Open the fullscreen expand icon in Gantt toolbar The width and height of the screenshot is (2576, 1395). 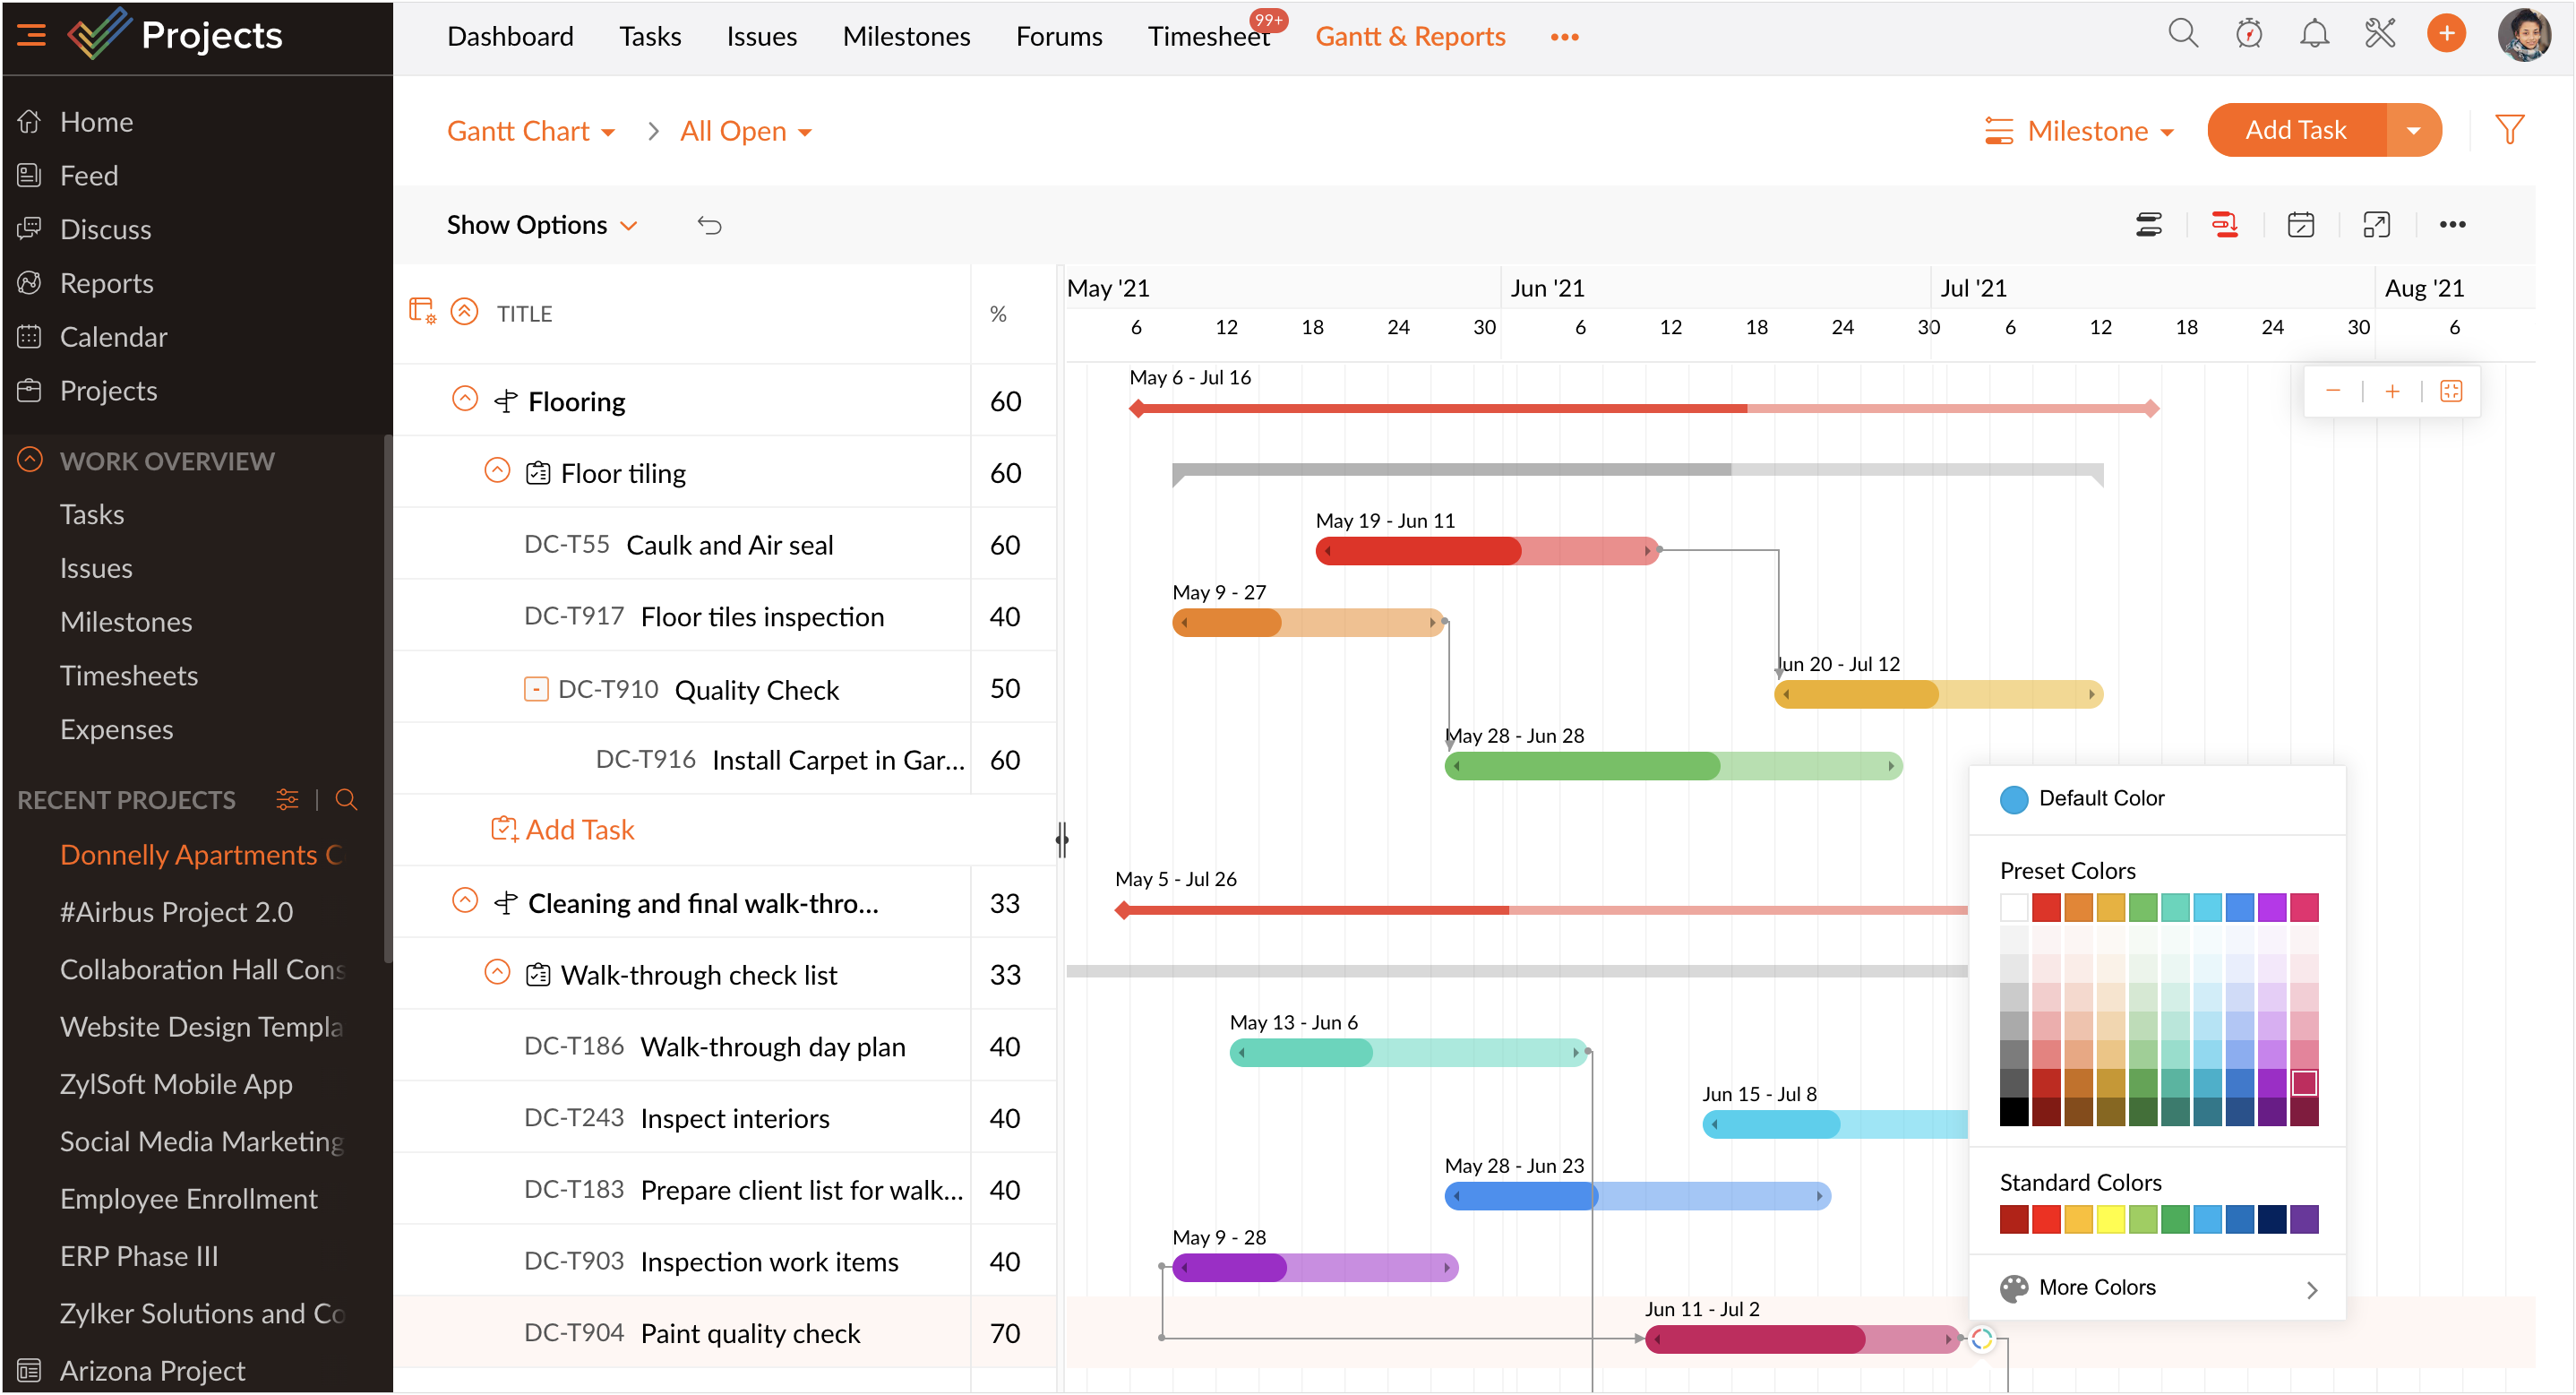[x=2376, y=225]
